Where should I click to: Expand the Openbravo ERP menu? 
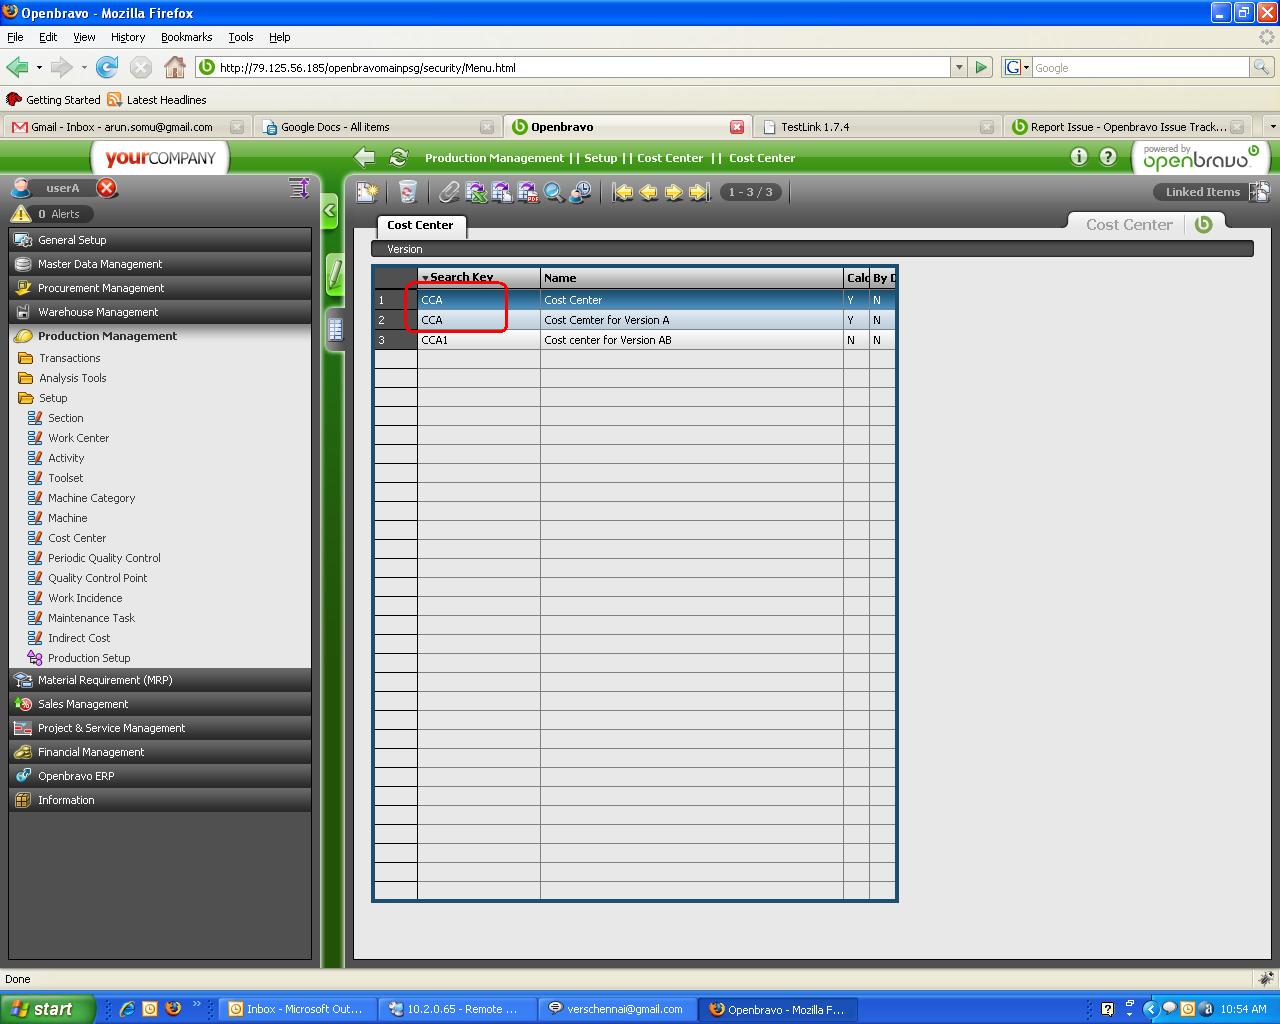tap(160, 776)
